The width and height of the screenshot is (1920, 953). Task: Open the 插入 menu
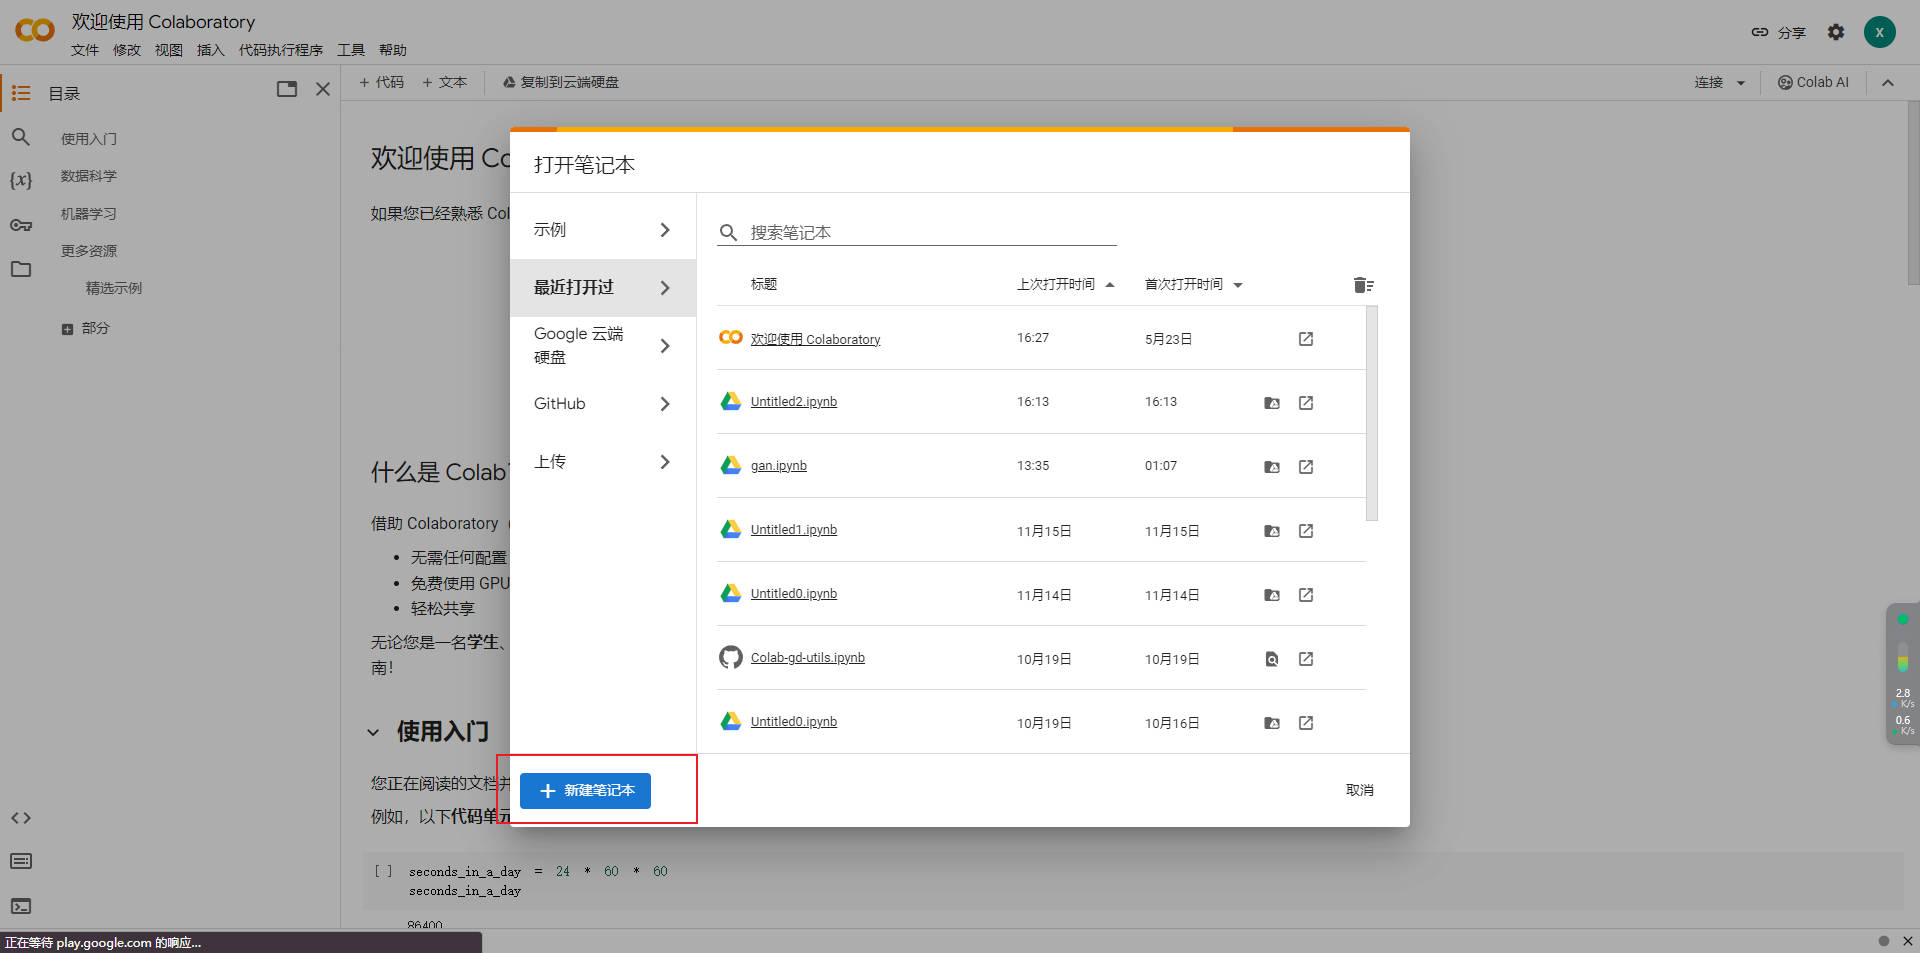[211, 50]
